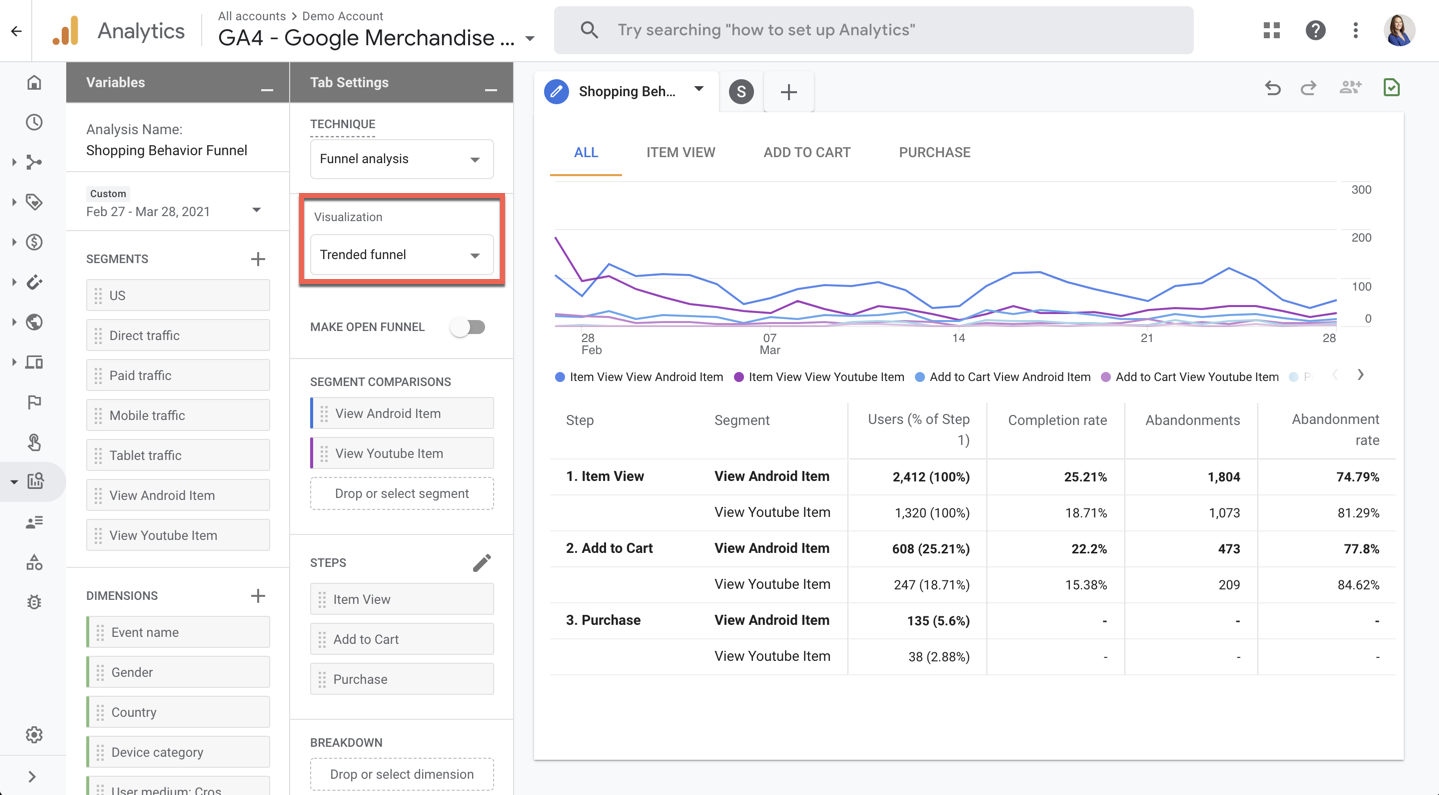Click Item View View Android Item legend
The height and width of the screenshot is (795, 1439).
tap(639, 377)
